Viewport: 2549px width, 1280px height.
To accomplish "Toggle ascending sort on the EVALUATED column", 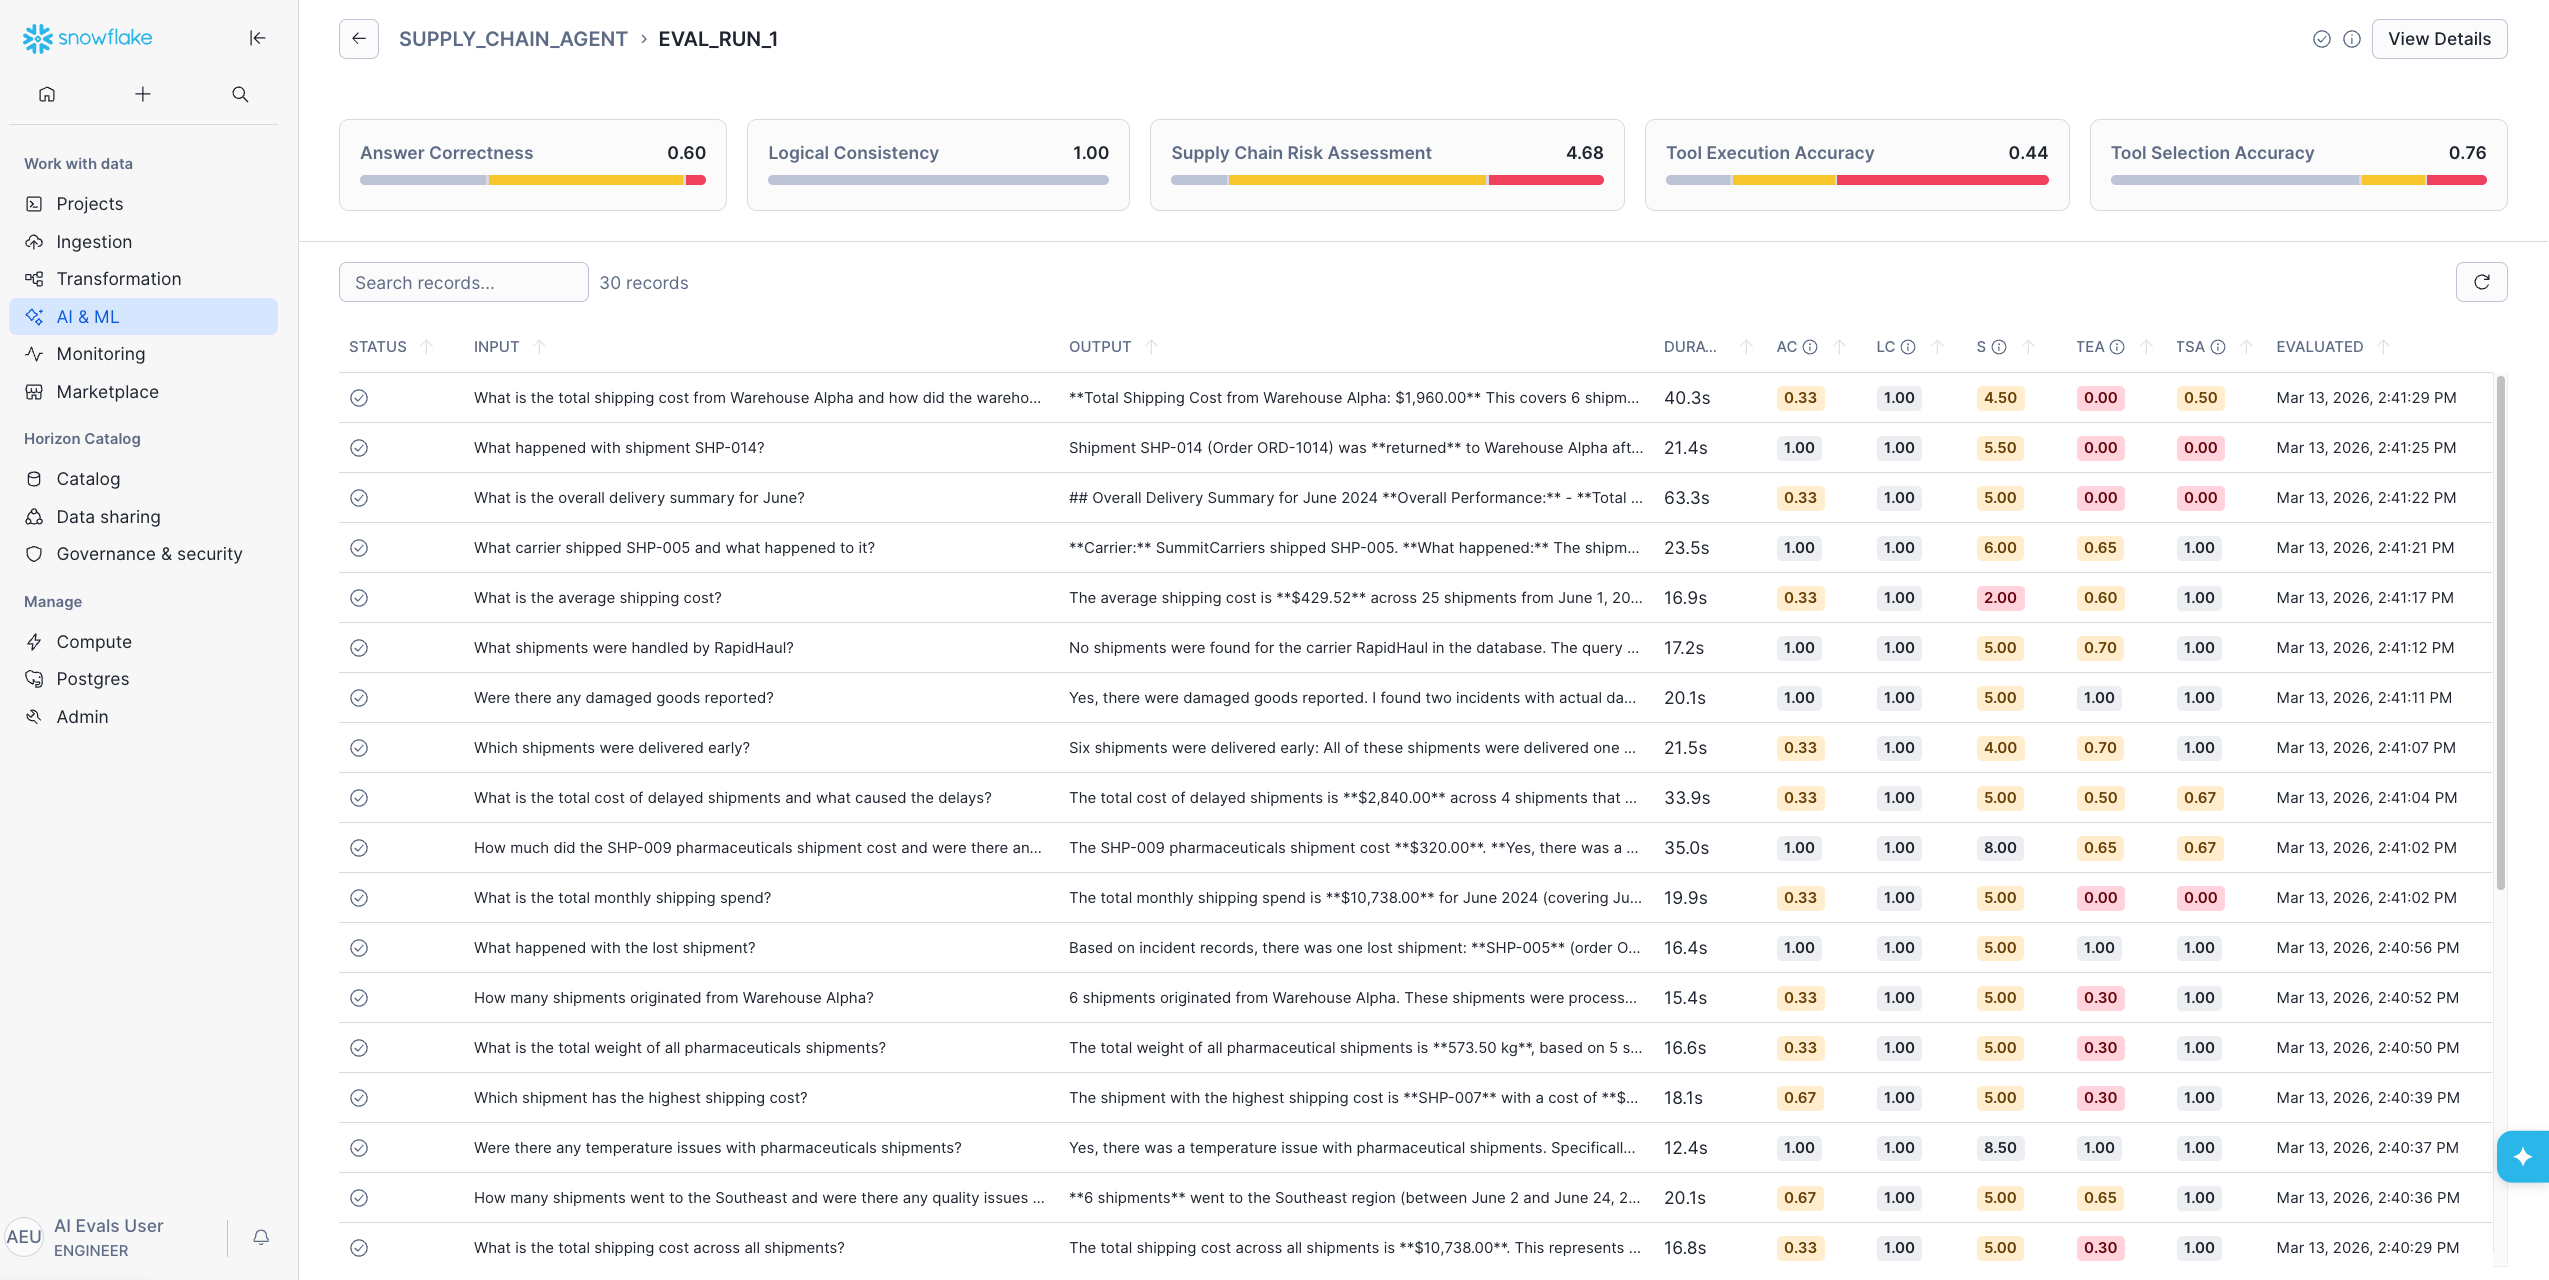I will point(2383,346).
